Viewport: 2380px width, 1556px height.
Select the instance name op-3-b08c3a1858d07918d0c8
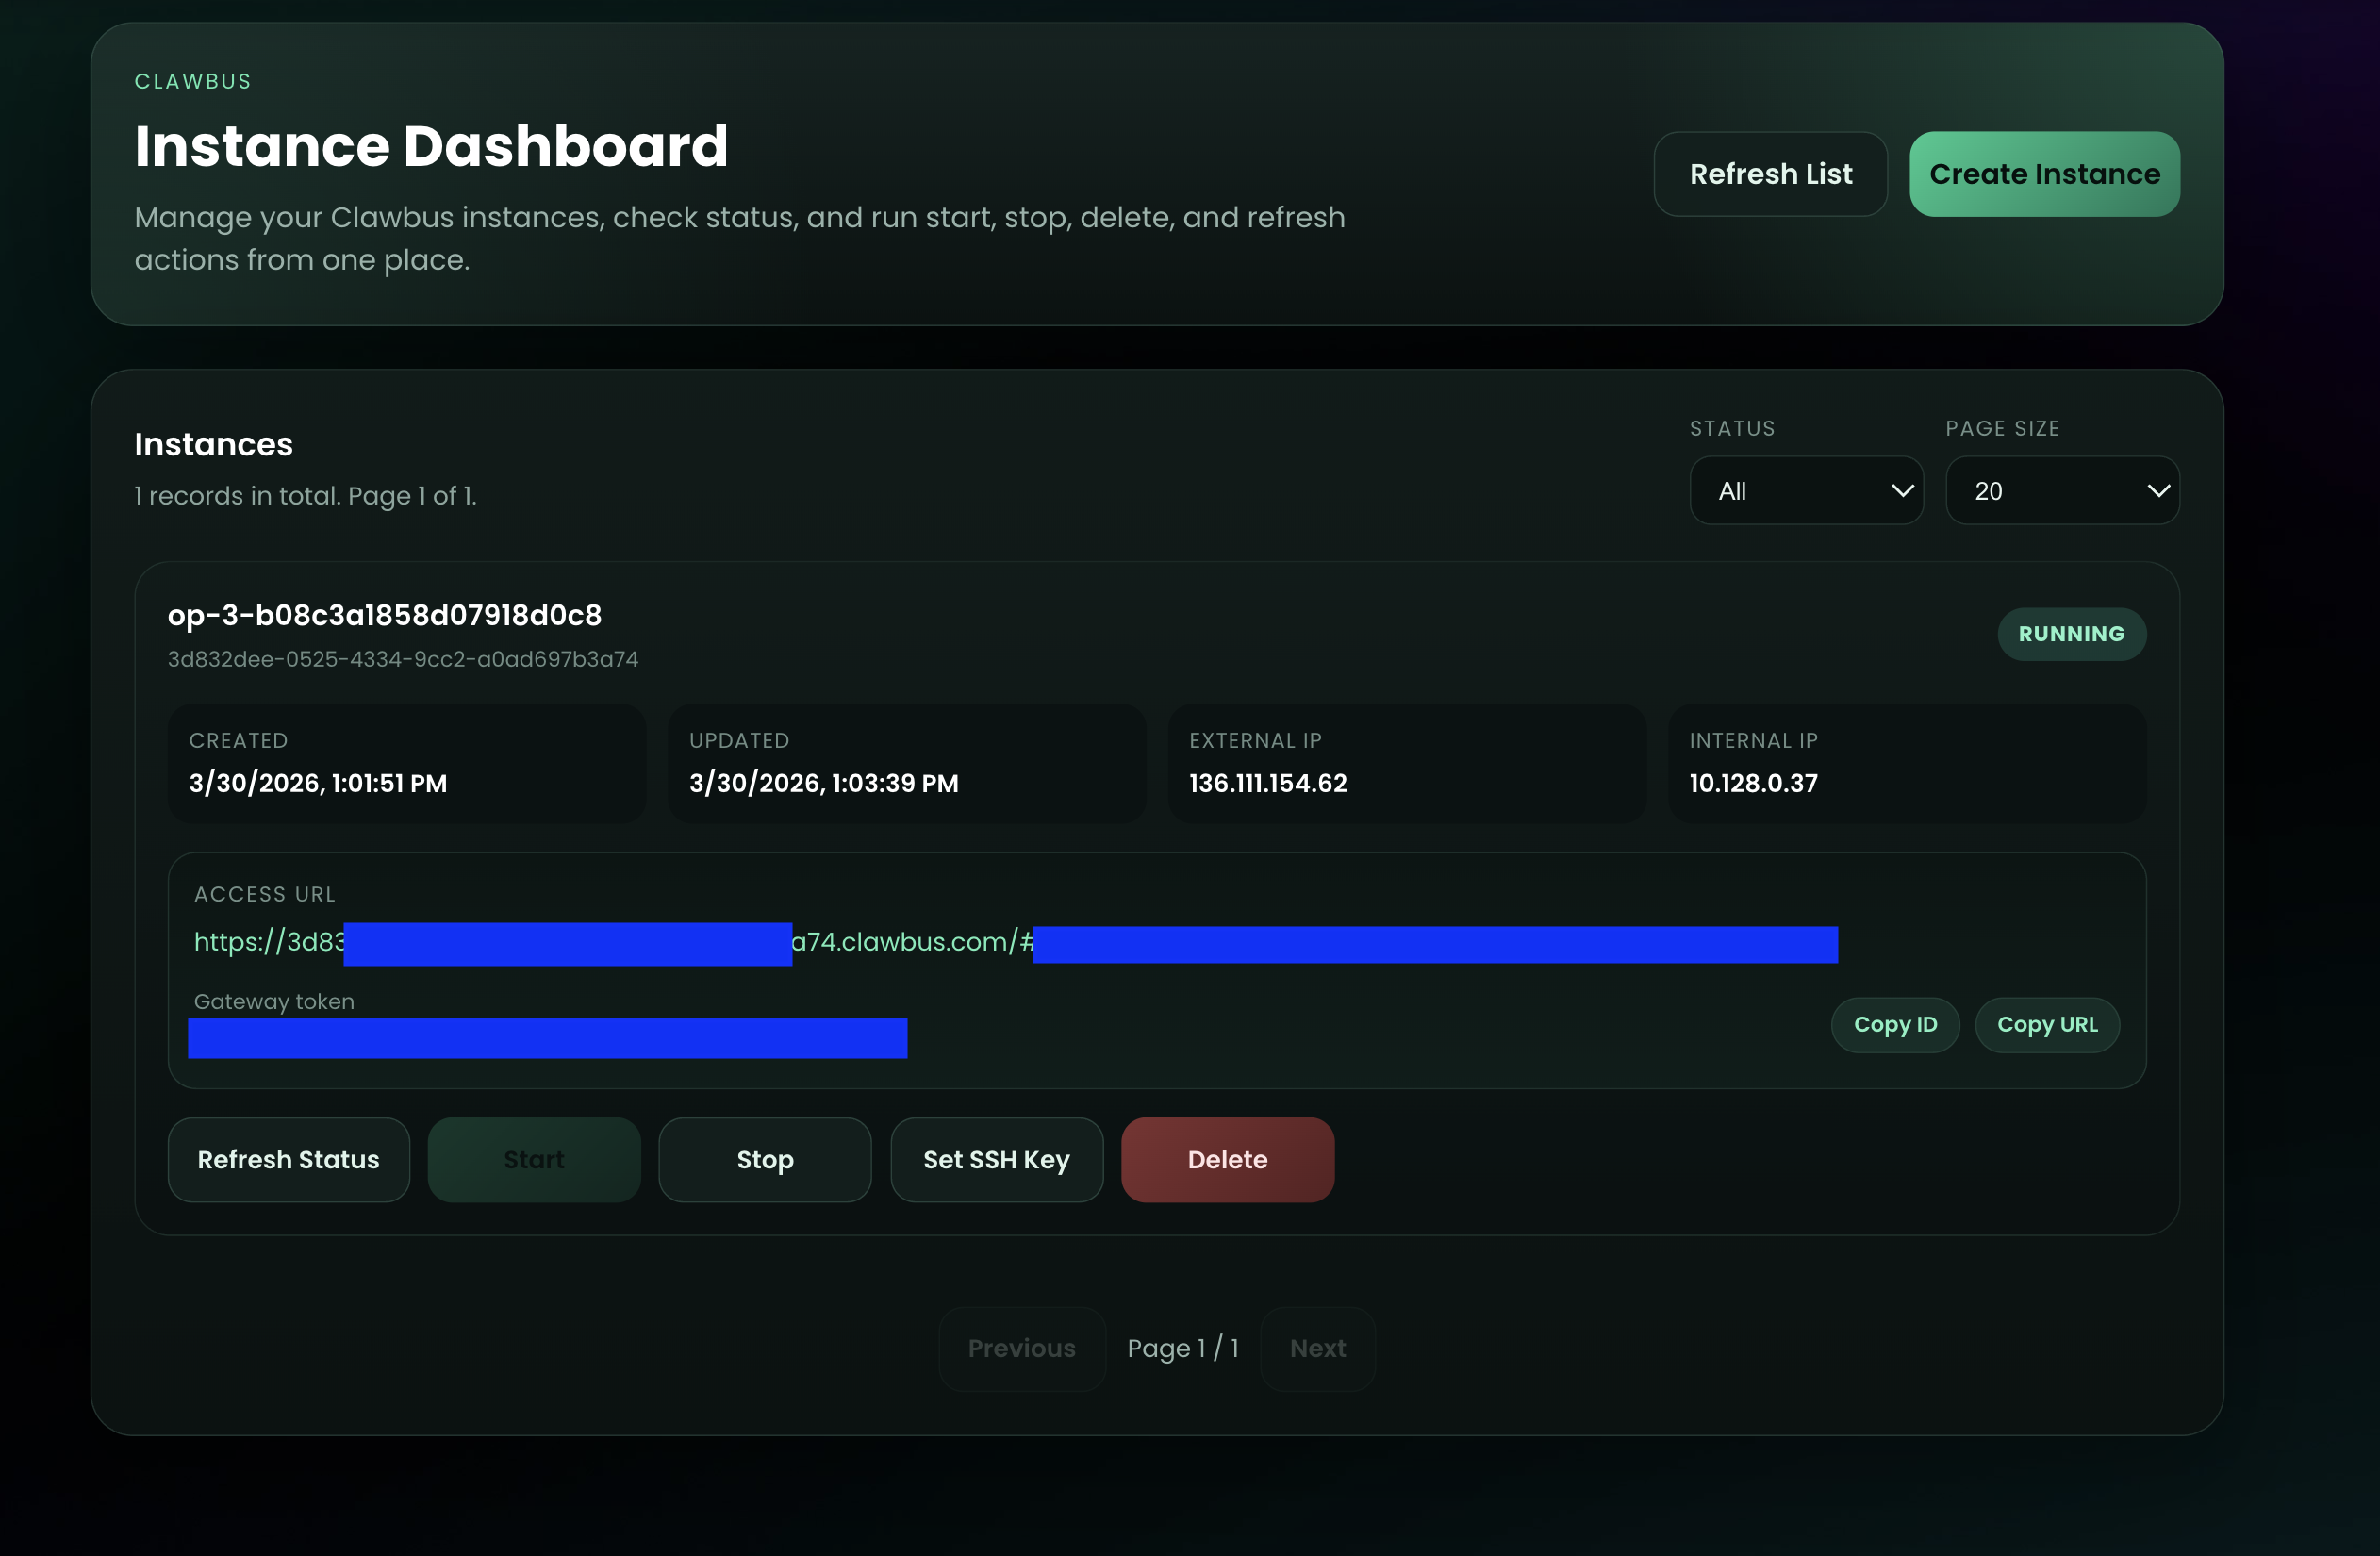384,616
